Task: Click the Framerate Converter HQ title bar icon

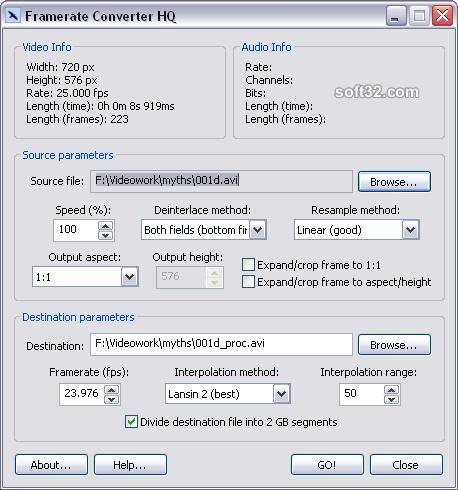Action: (13, 16)
